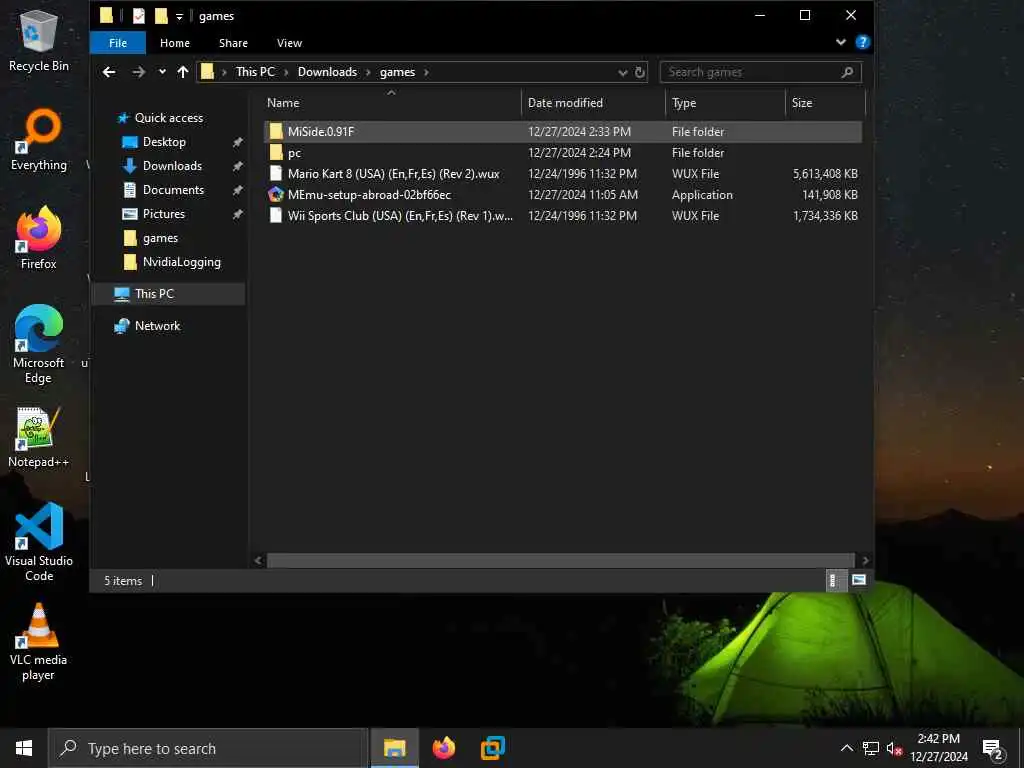
Task: Open the VLC media player shortcut
Action: 39,643
